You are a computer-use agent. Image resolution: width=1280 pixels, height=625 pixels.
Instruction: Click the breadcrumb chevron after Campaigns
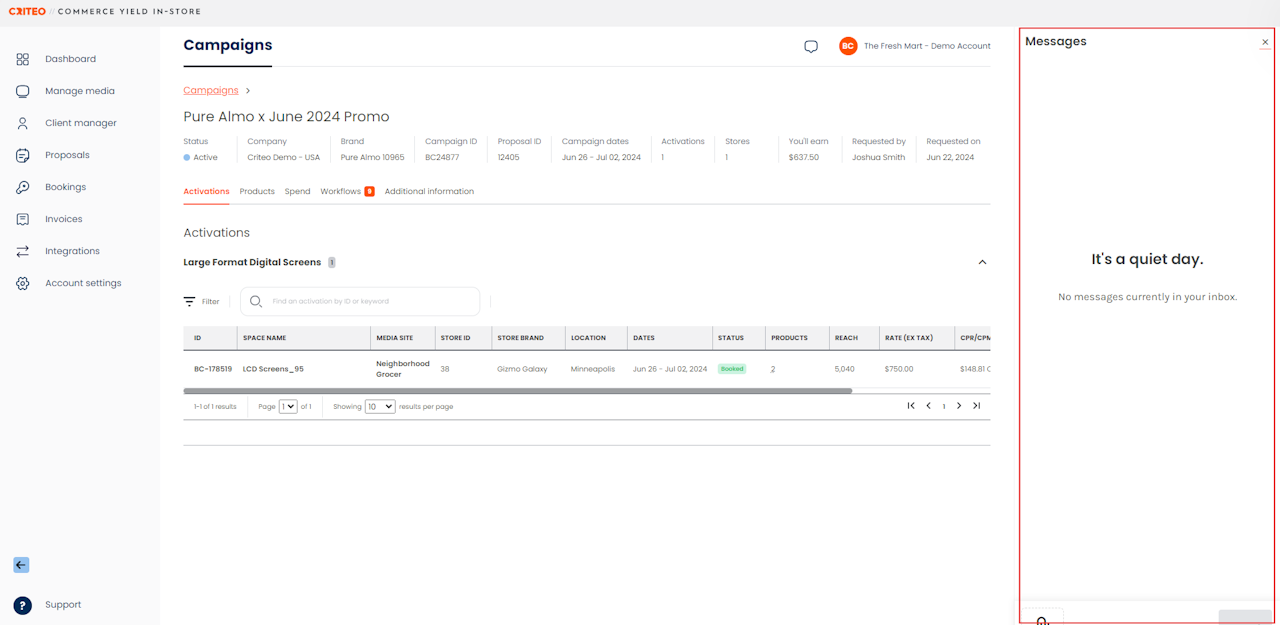(x=248, y=91)
